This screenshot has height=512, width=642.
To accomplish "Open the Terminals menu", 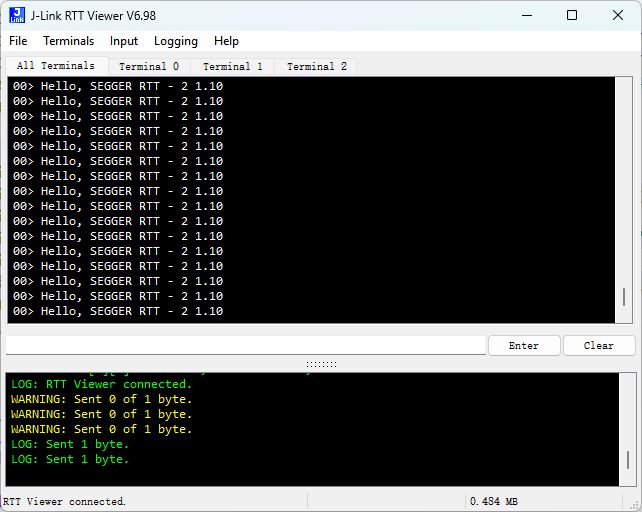I will pyautogui.click(x=68, y=41).
